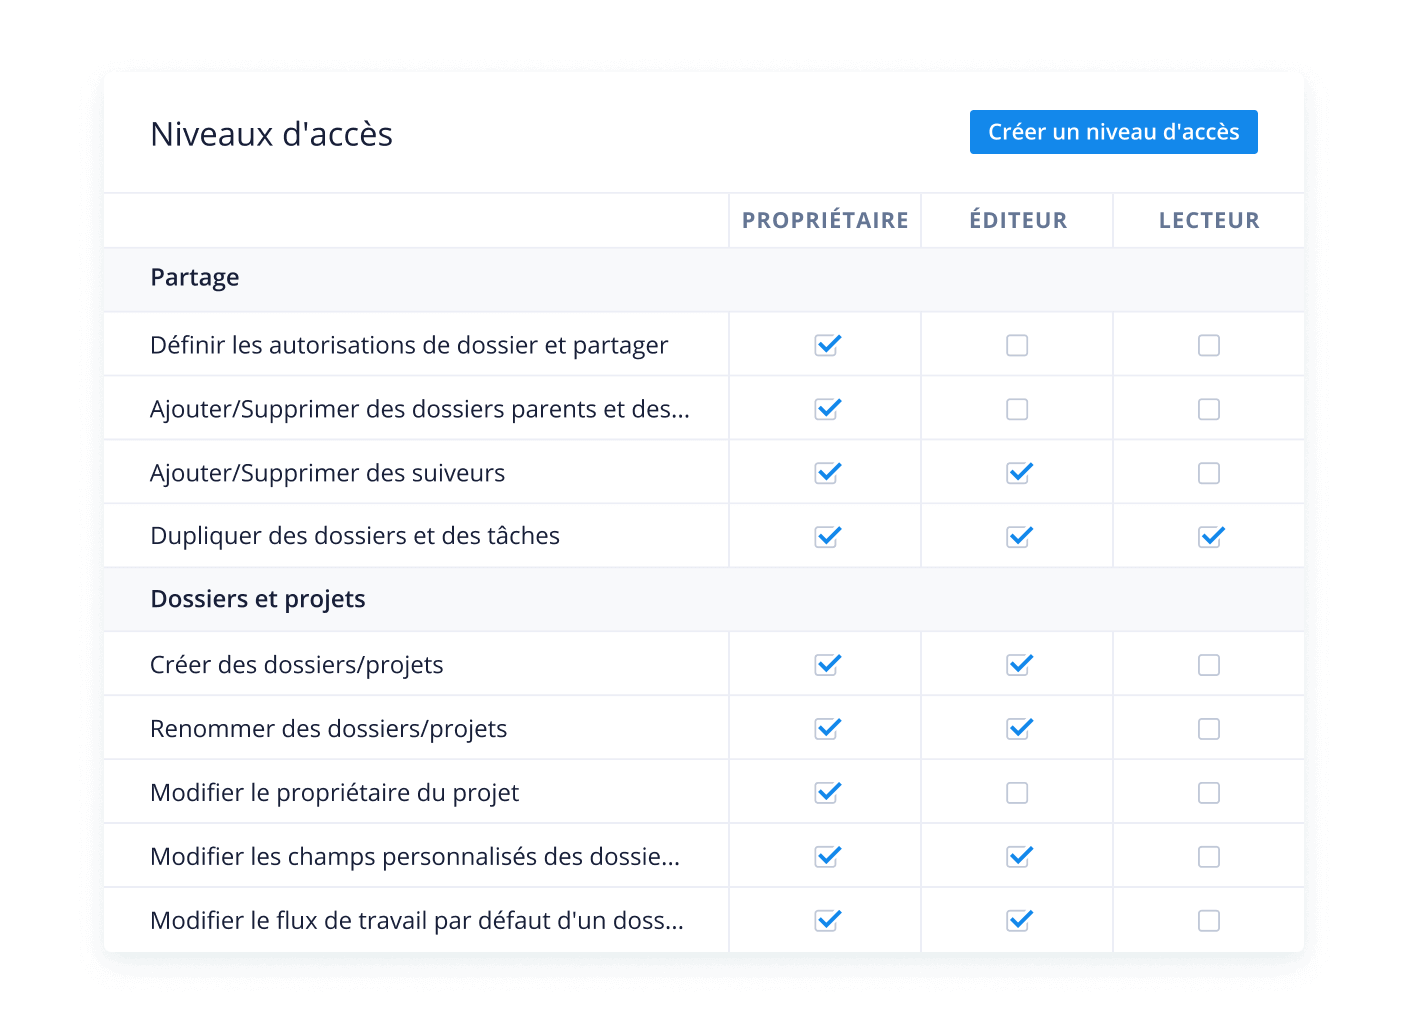Enable Éditeur for Définir les autorisations de dossier
Image resolution: width=1408 pixels, height=1024 pixels.
[x=1017, y=345]
